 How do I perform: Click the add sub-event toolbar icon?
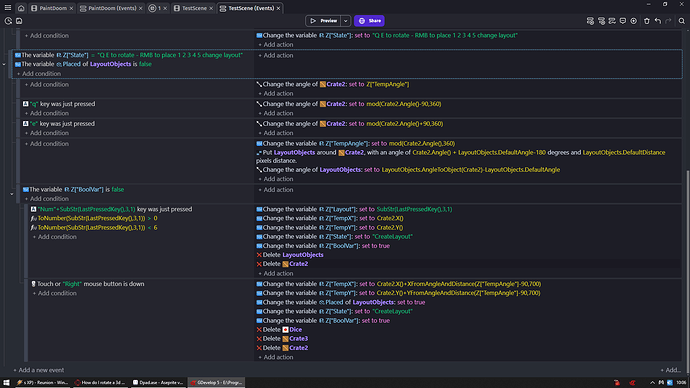[601, 21]
